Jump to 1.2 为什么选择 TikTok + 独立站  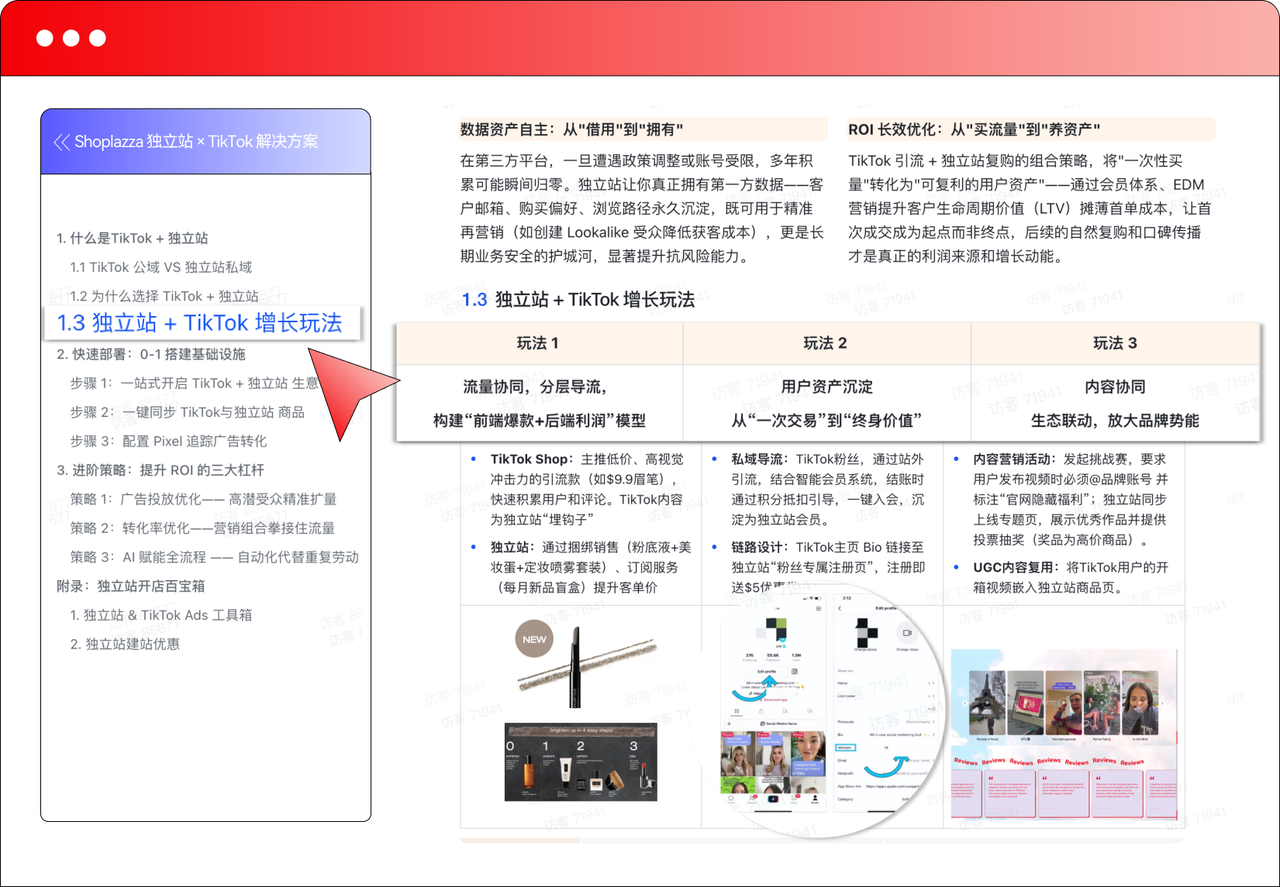pyautogui.click(x=164, y=296)
